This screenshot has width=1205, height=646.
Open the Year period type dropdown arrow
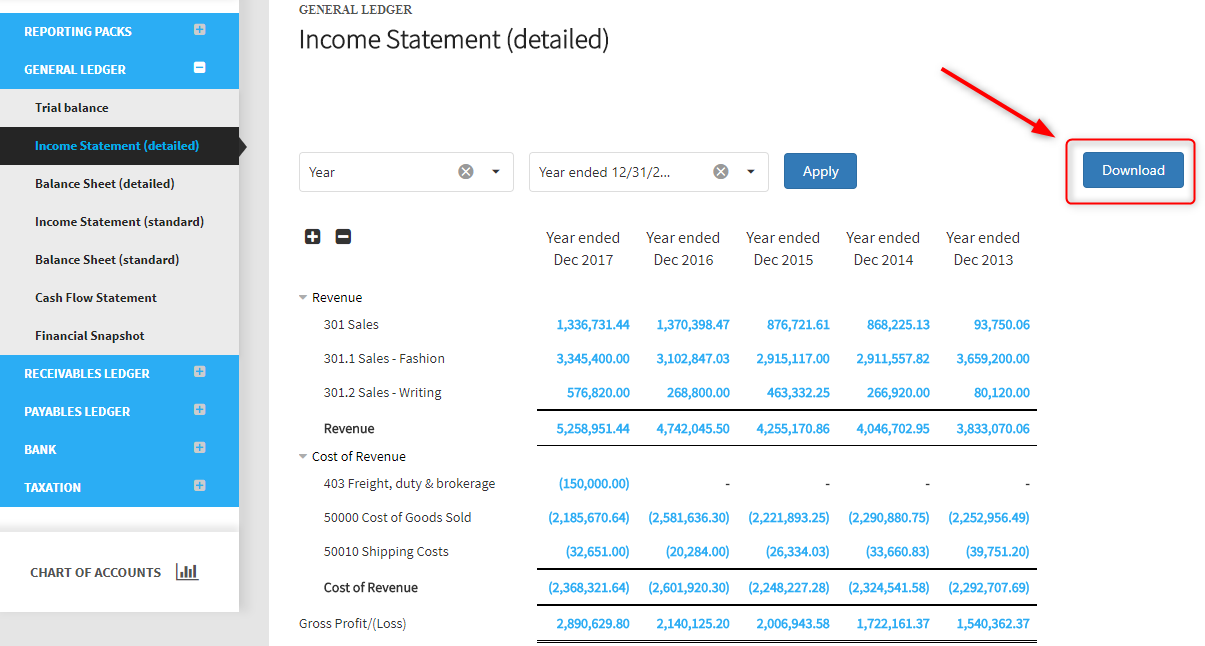pos(496,172)
